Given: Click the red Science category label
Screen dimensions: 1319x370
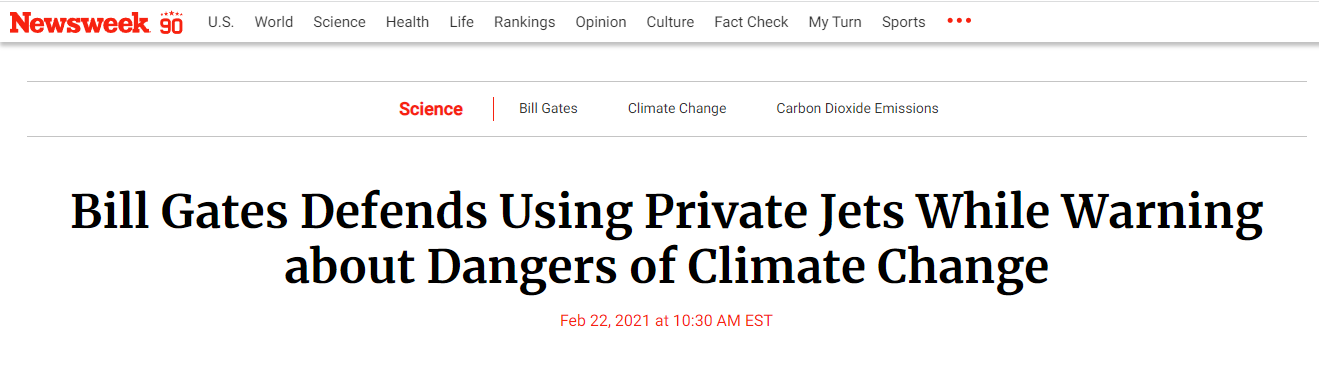Looking at the screenshot, I should point(431,109).
